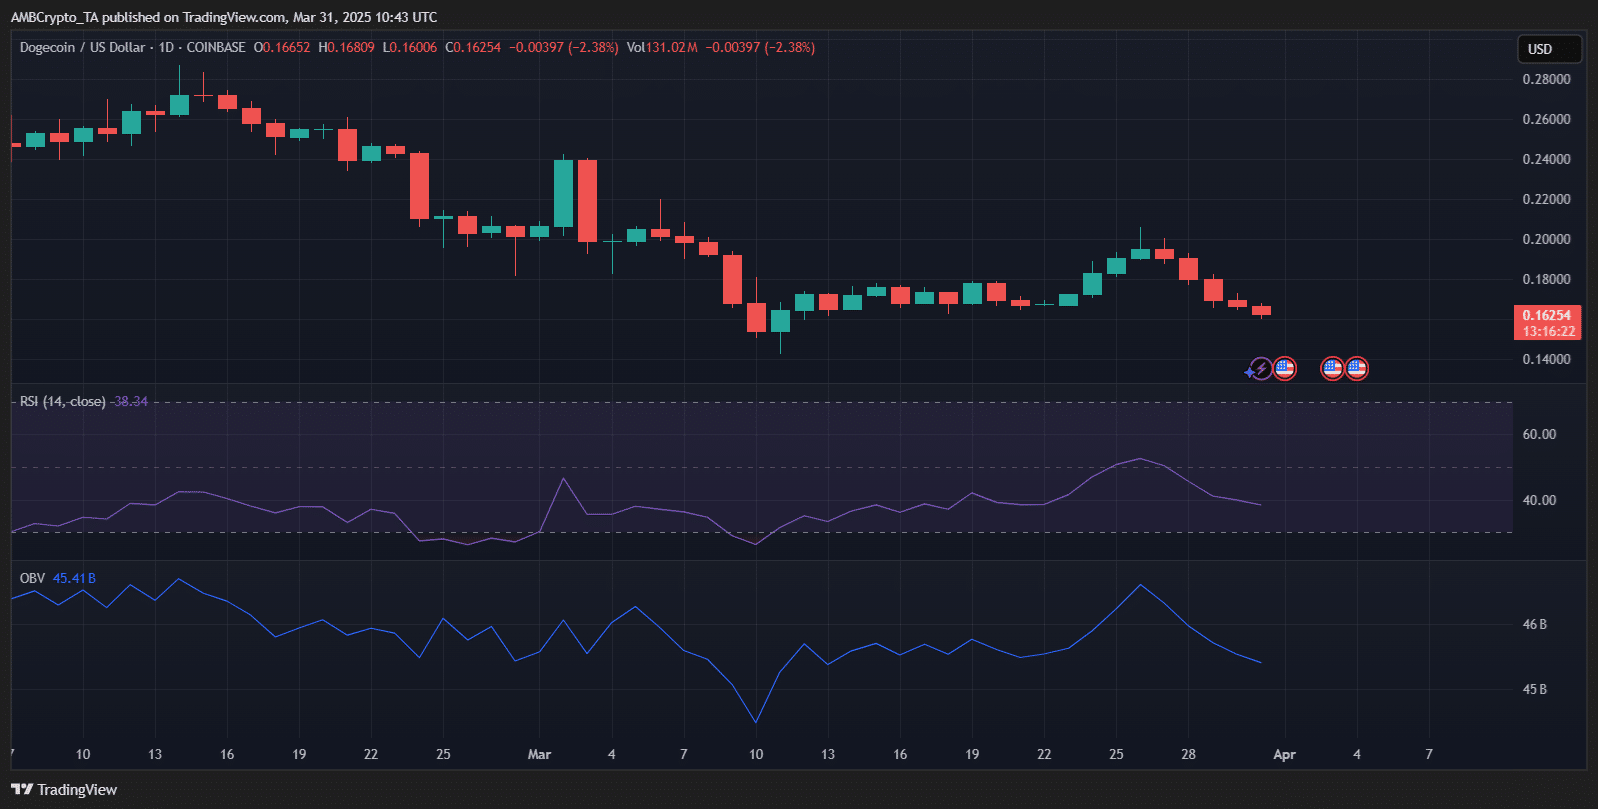Click the Dogecoin / US Dollar symbol title
1598x809 pixels.
pos(82,48)
